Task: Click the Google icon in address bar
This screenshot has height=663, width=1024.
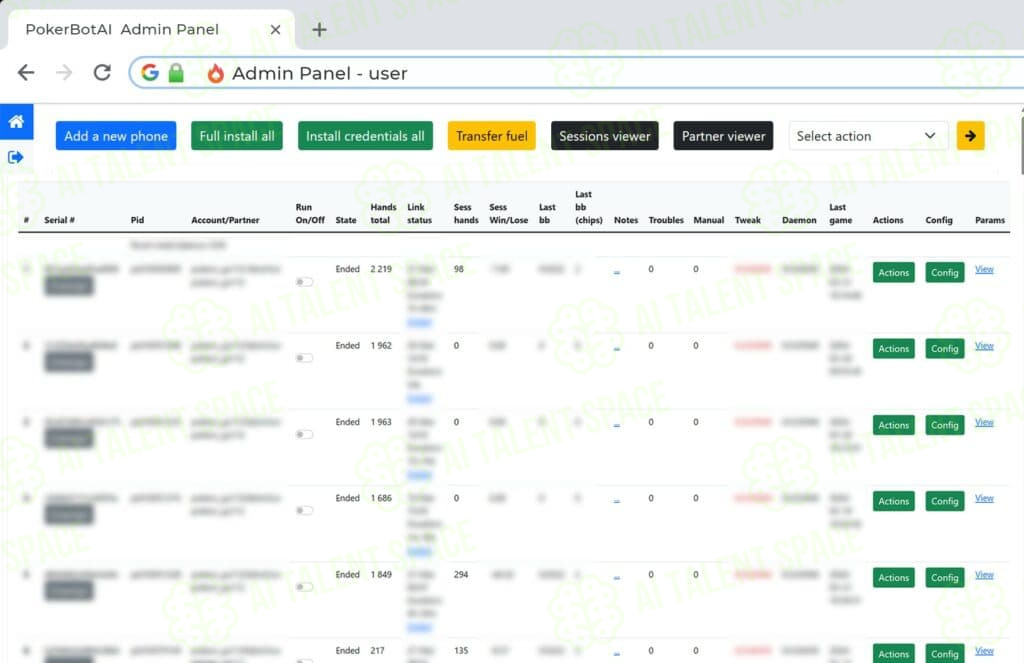Action: [150, 73]
